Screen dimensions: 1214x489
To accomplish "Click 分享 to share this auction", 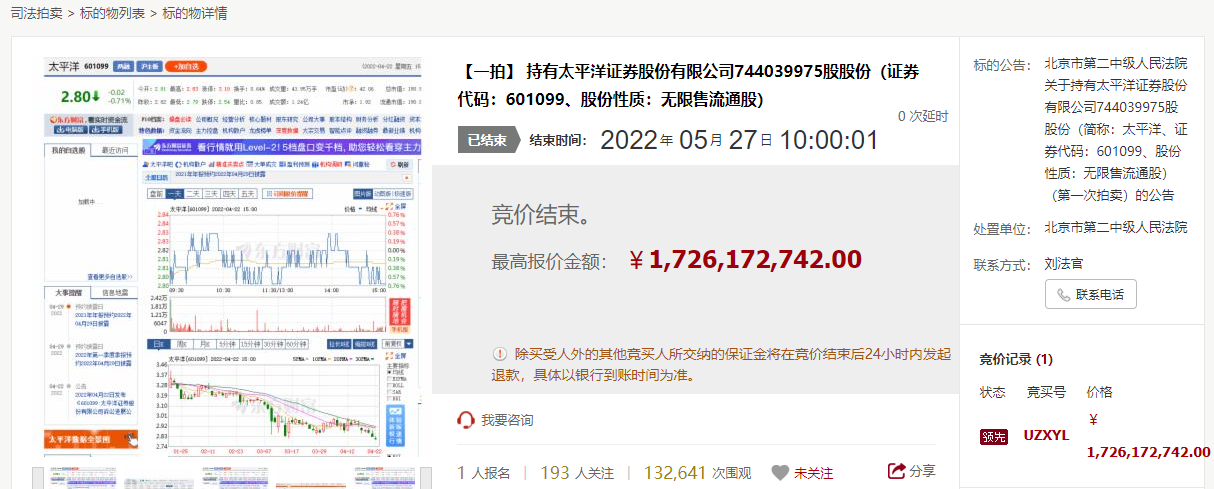I will [922, 471].
